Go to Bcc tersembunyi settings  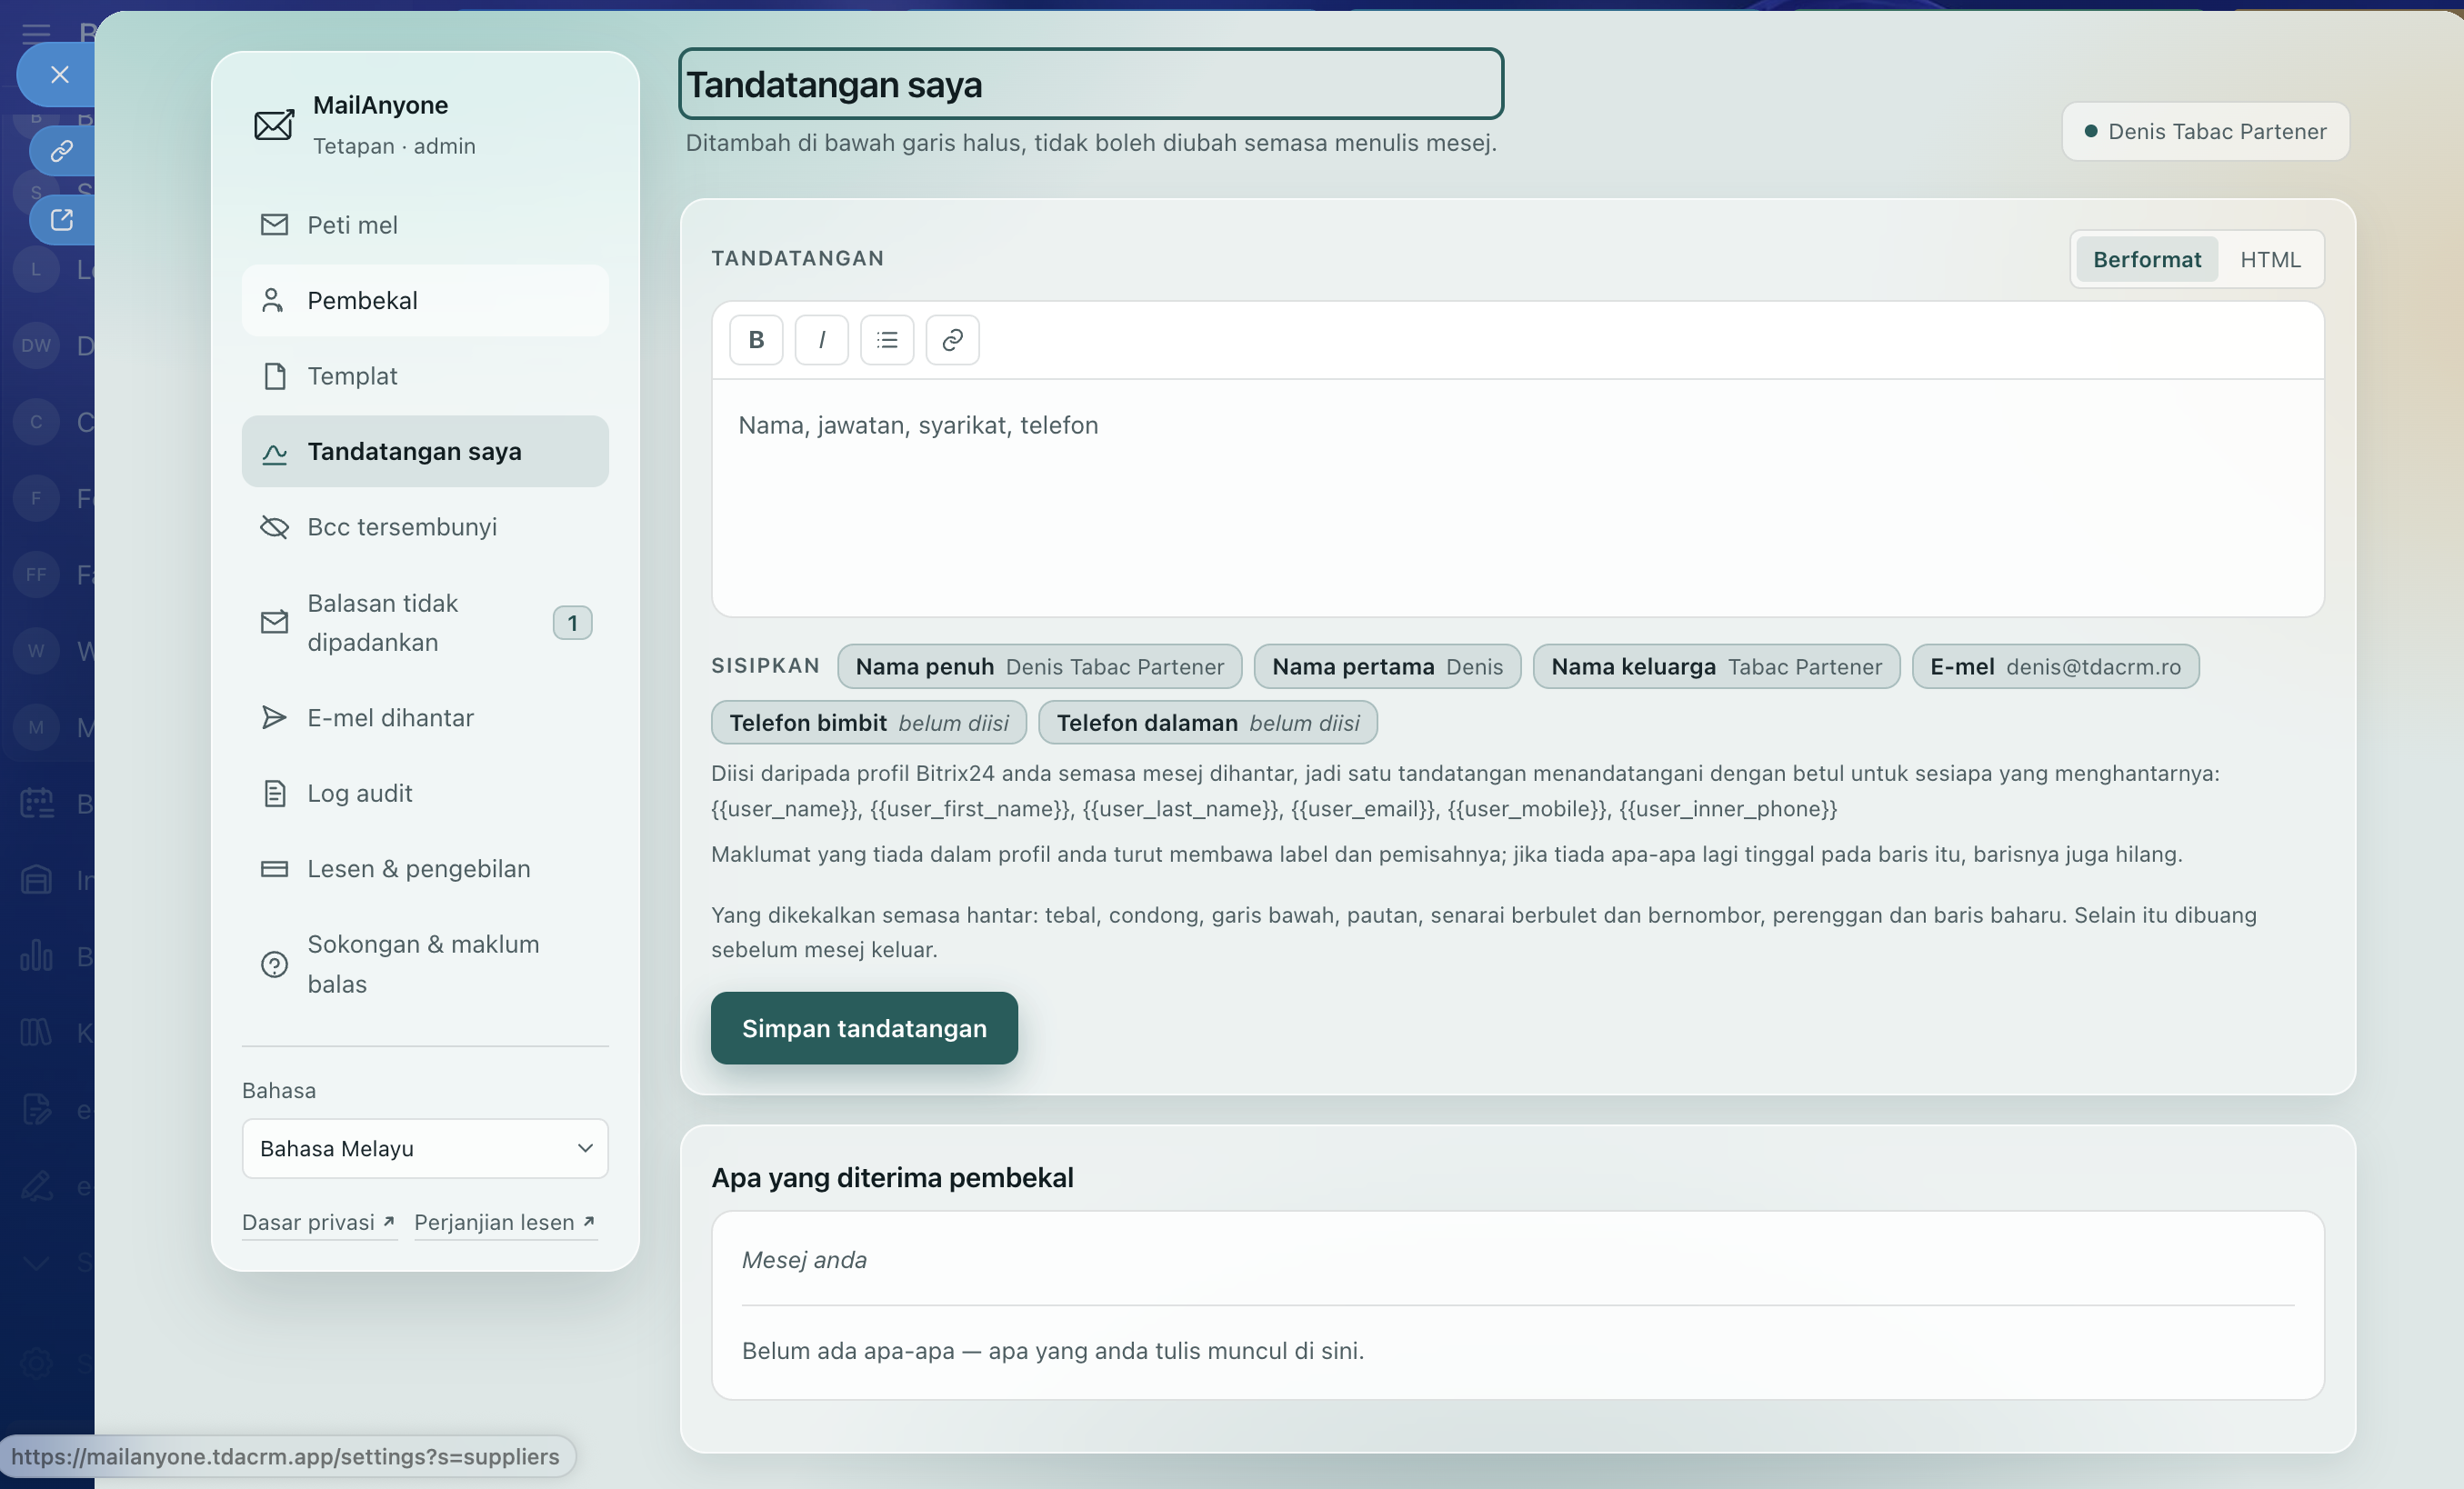(x=425, y=527)
